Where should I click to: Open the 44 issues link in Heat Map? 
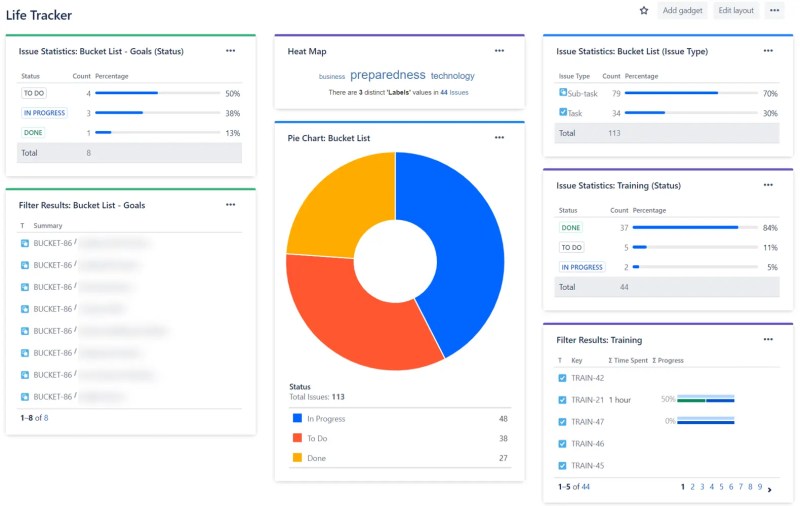pyautogui.click(x=454, y=92)
